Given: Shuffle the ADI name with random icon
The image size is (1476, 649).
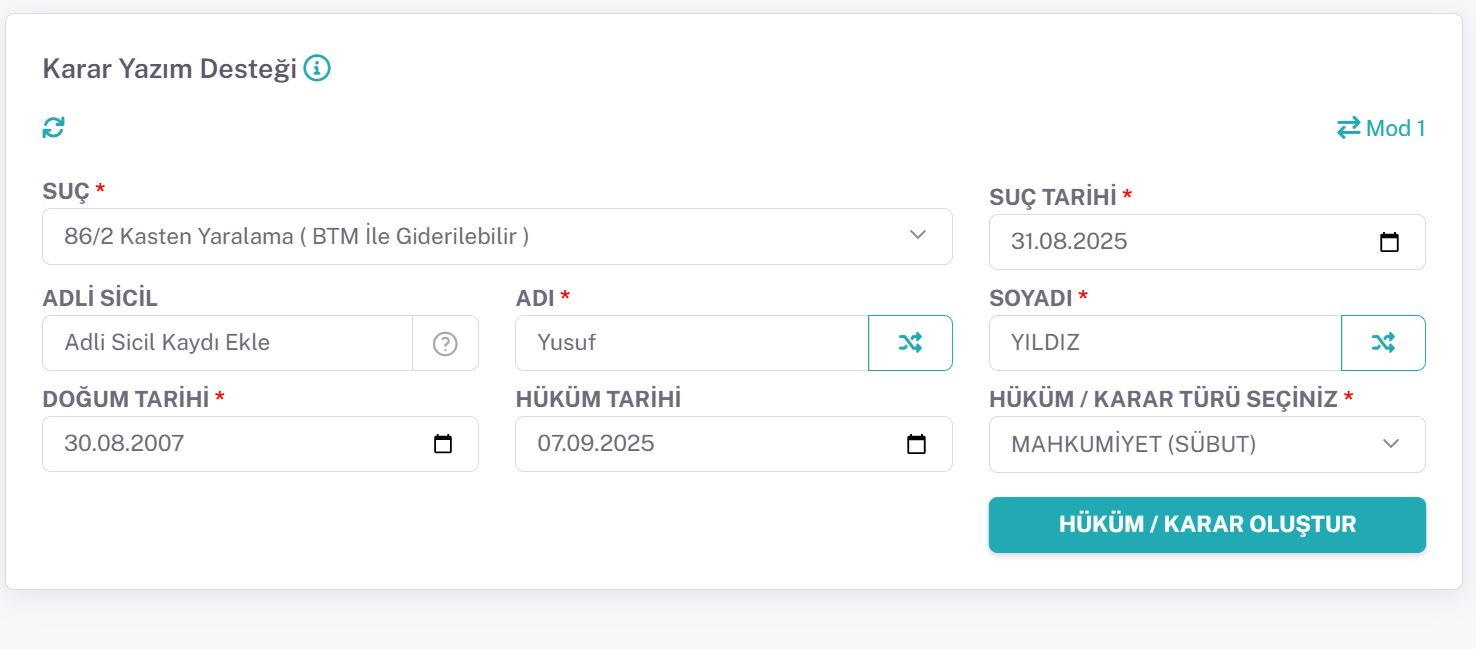Looking at the screenshot, I should [x=910, y=343].
